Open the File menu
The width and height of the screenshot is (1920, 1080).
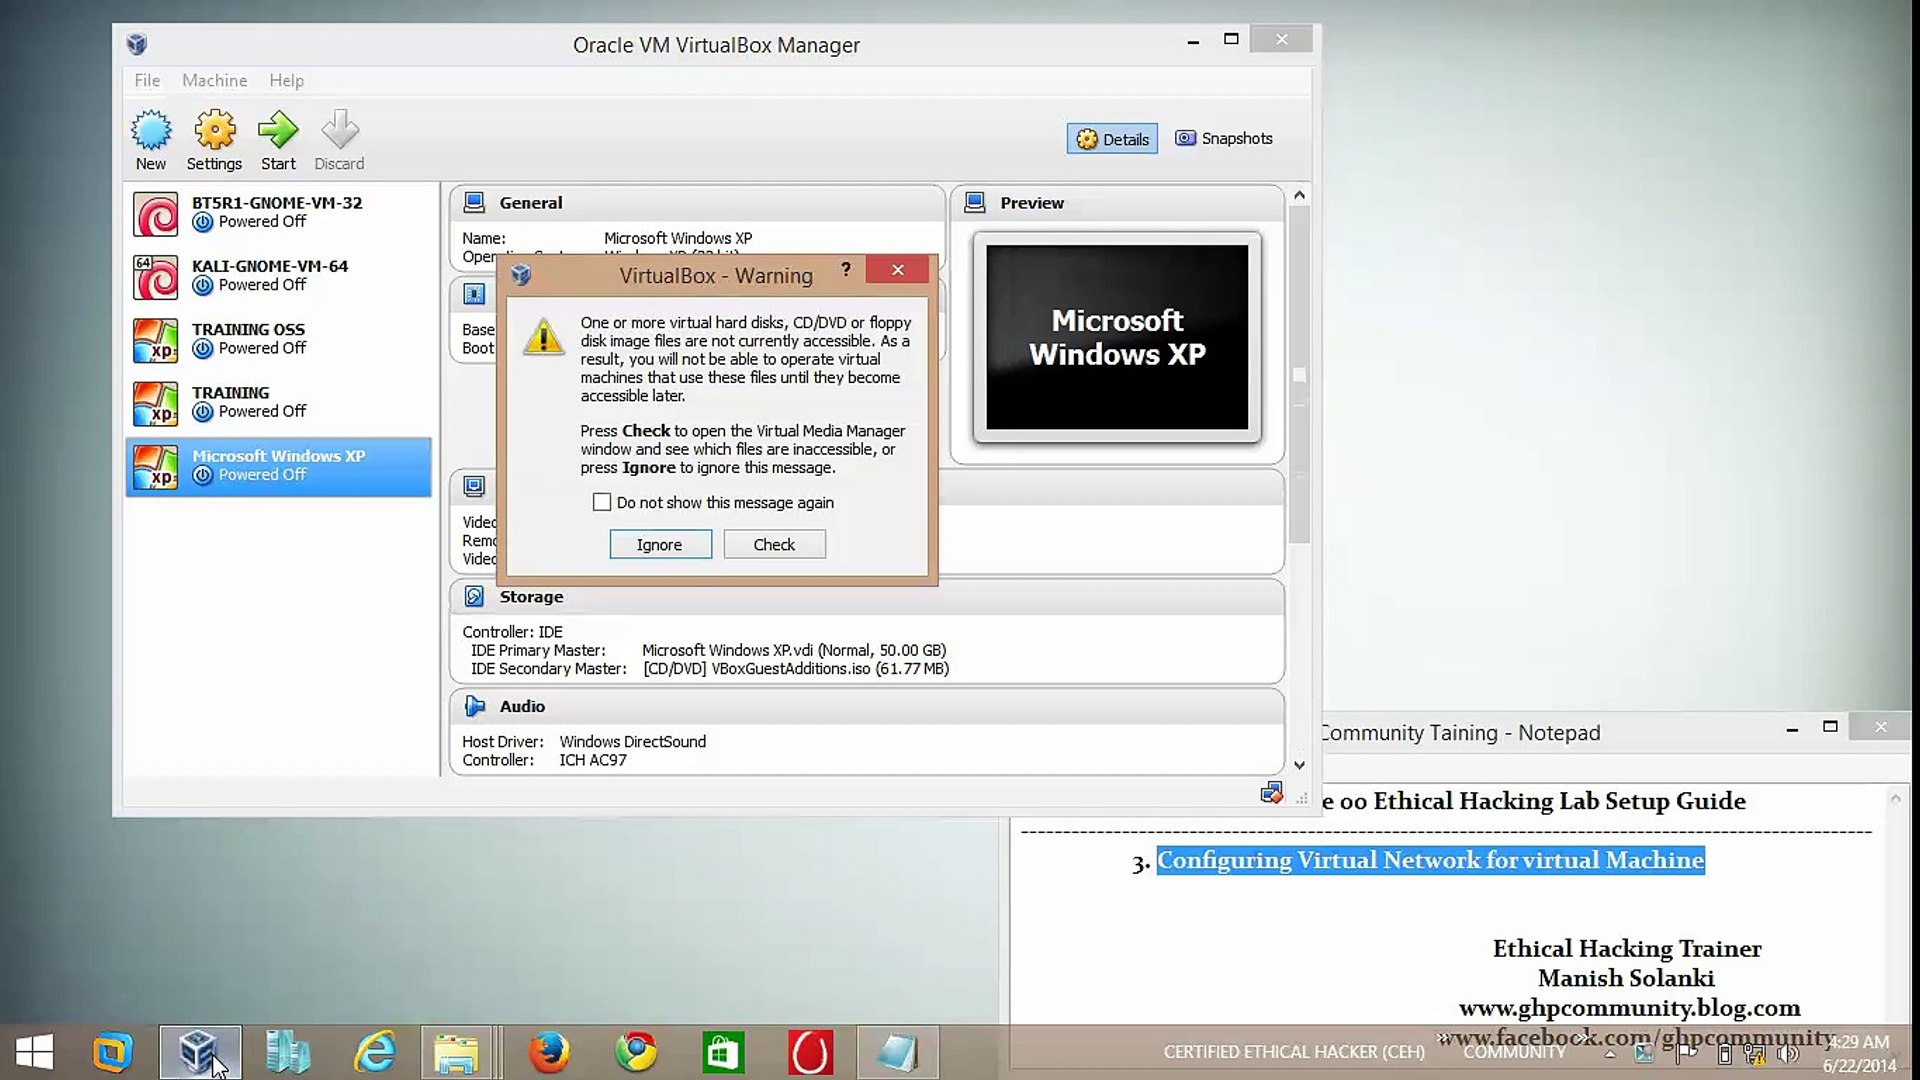tap(147, 80)
